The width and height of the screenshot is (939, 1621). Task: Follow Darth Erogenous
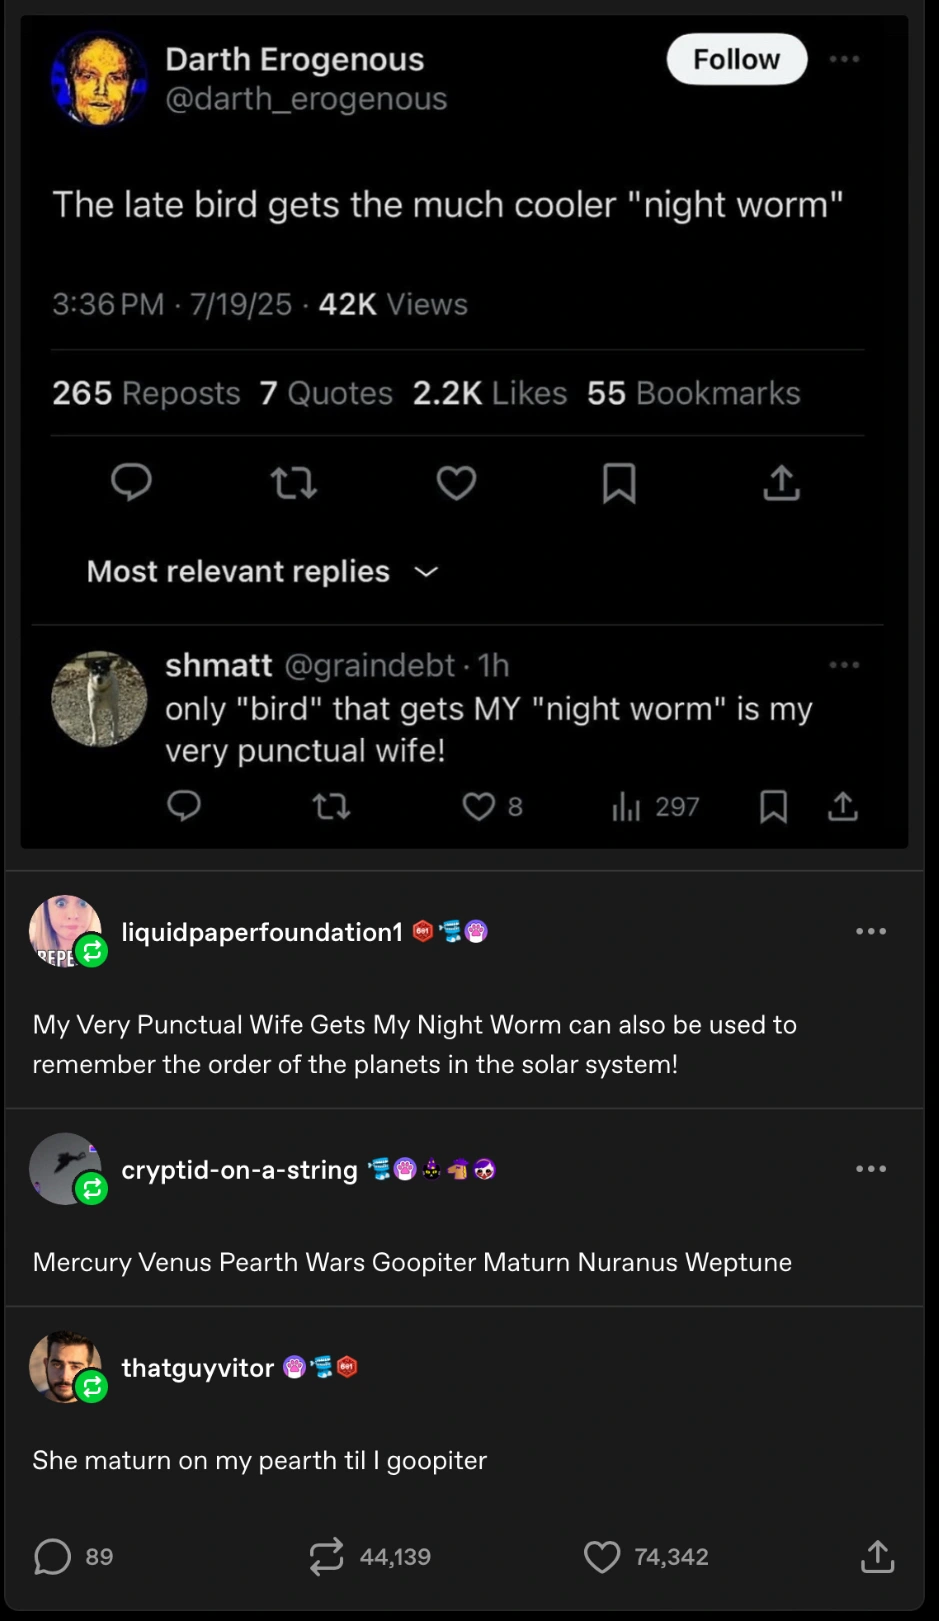click(x=736, y=59)
